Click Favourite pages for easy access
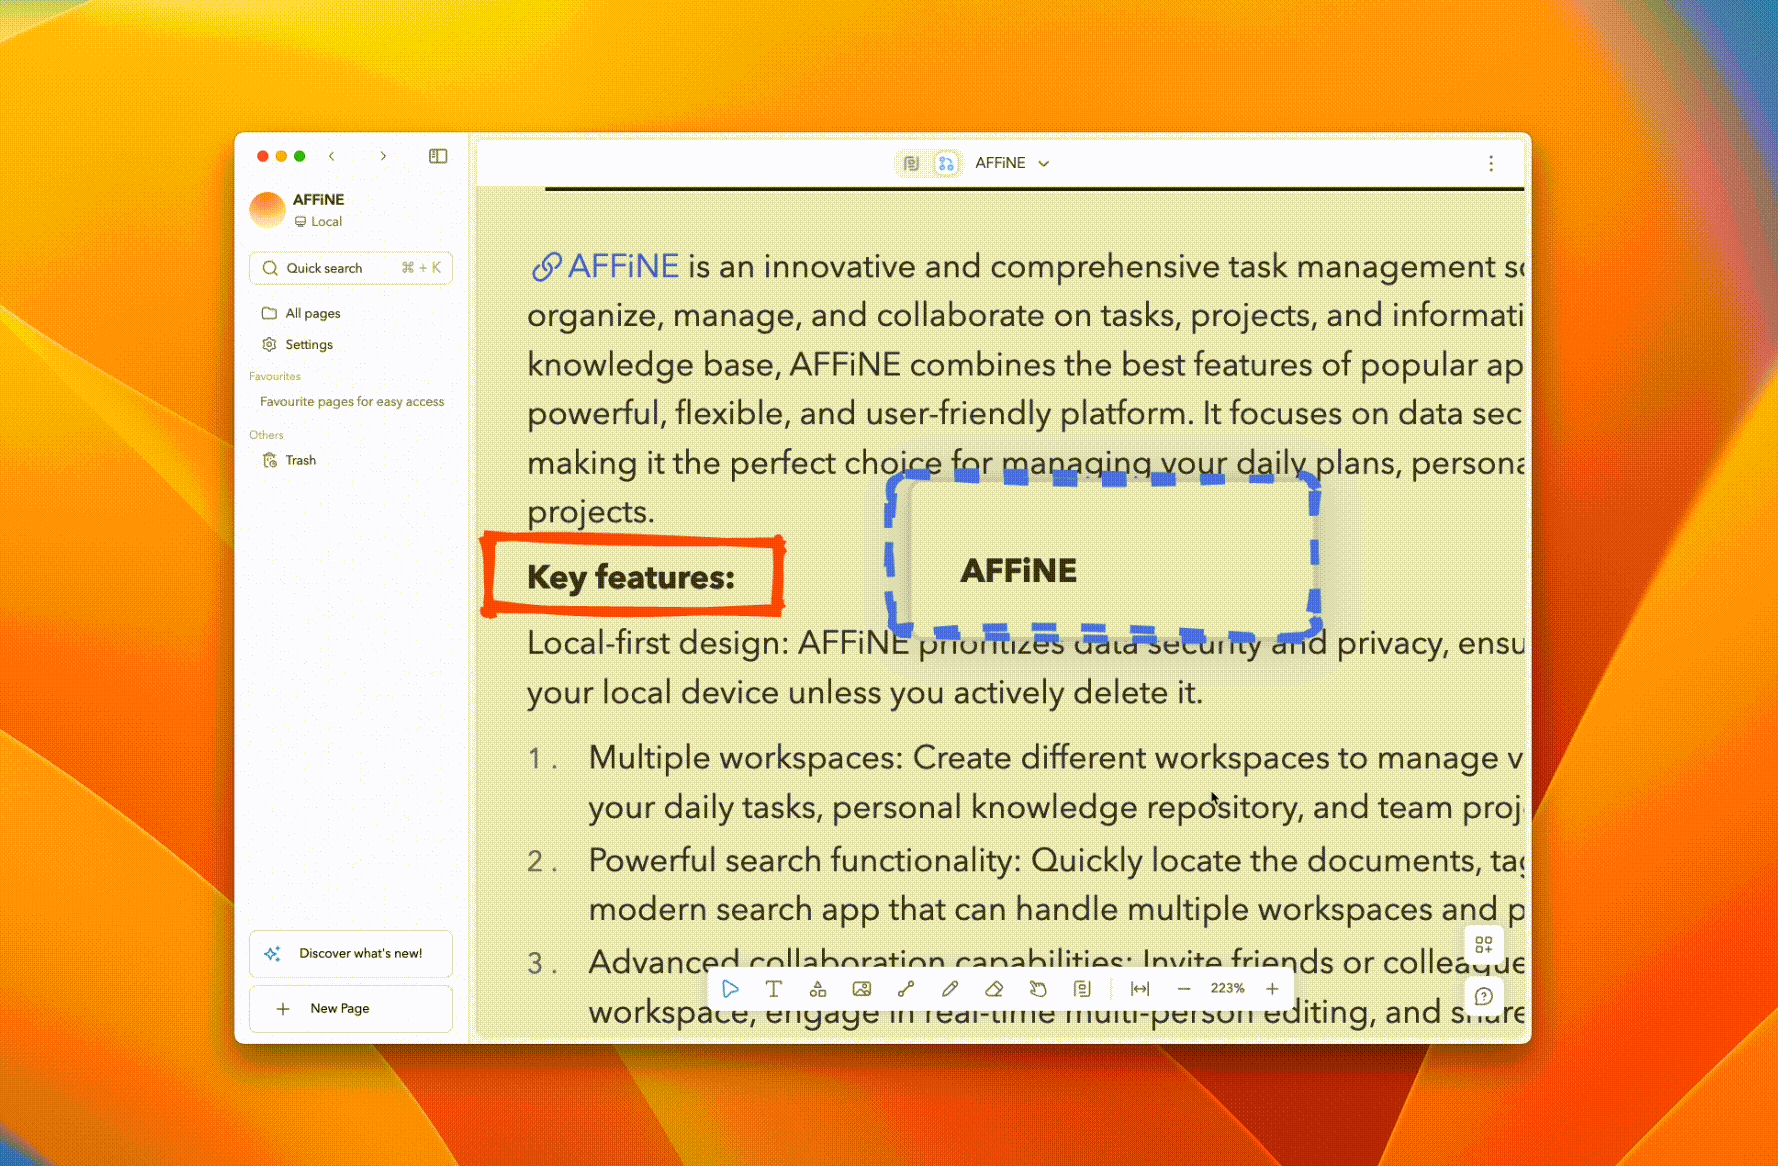Image resolution: width=1778 pixels, height=1166 pixels. coord(352,401)
